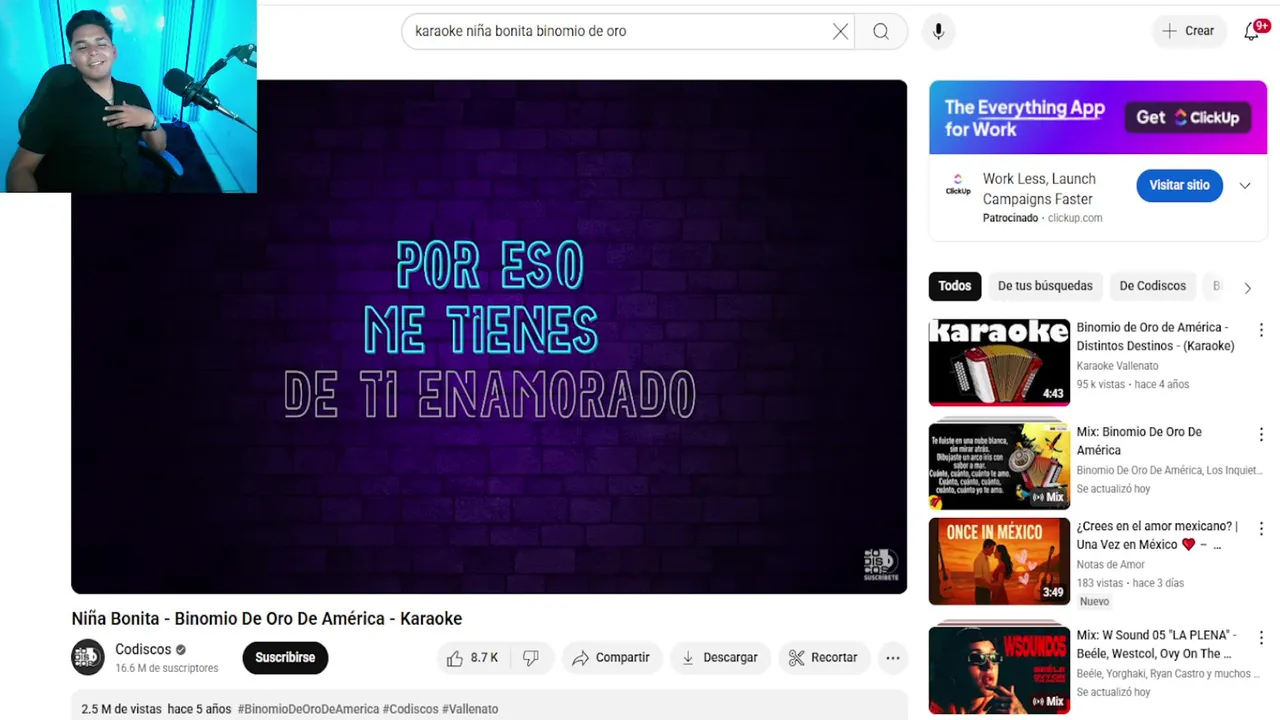Click the 2.5 M de vistas text
The width and height of the screenshot is (1280, 720).
click(122, 709)
